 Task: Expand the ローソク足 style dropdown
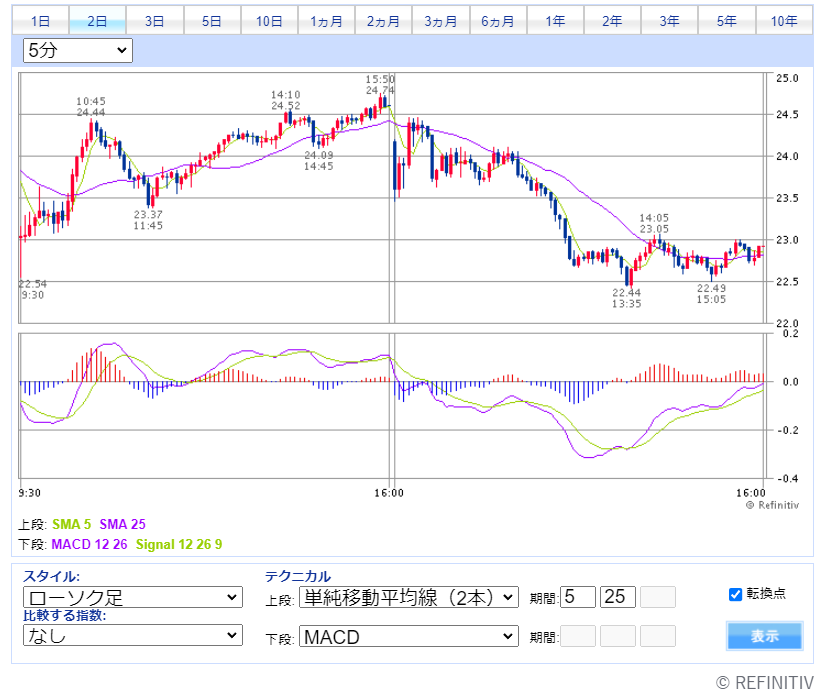tap(132, 597)
